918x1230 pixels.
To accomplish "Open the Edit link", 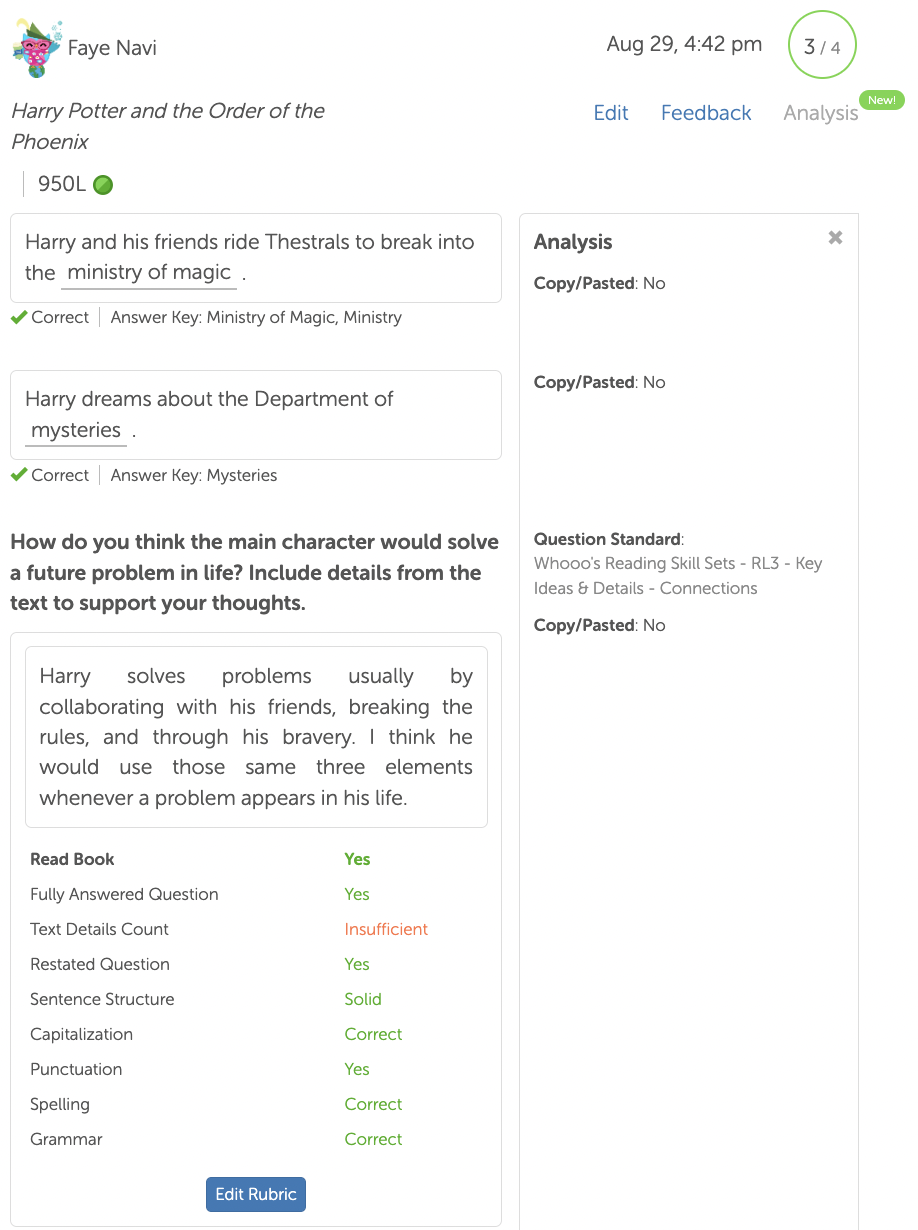I will tap(611, 113).
